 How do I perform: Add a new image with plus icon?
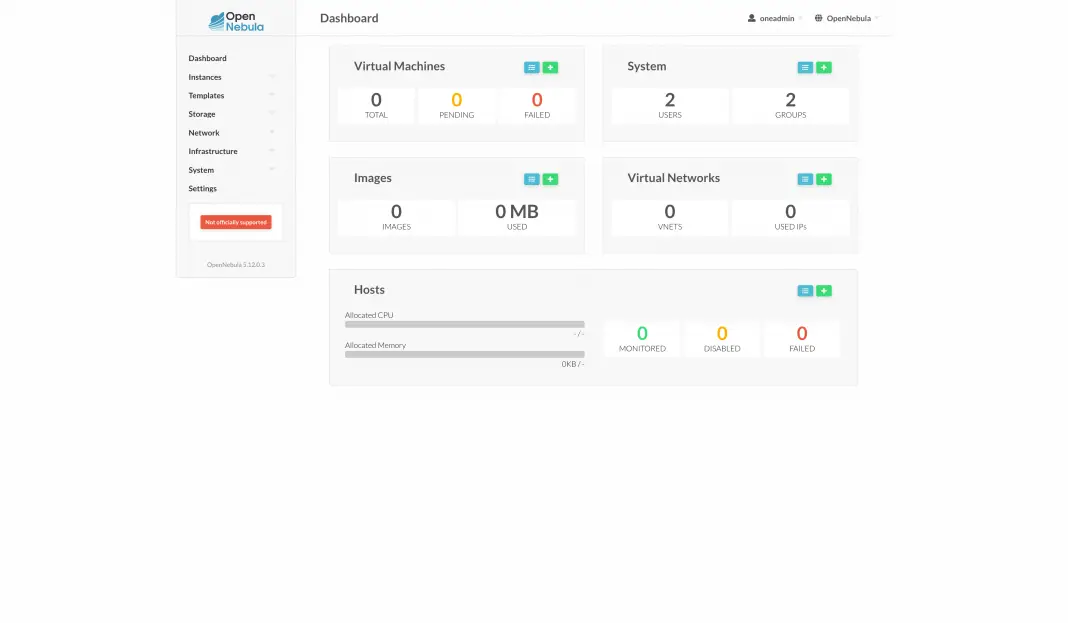click(x=550, y=180)
